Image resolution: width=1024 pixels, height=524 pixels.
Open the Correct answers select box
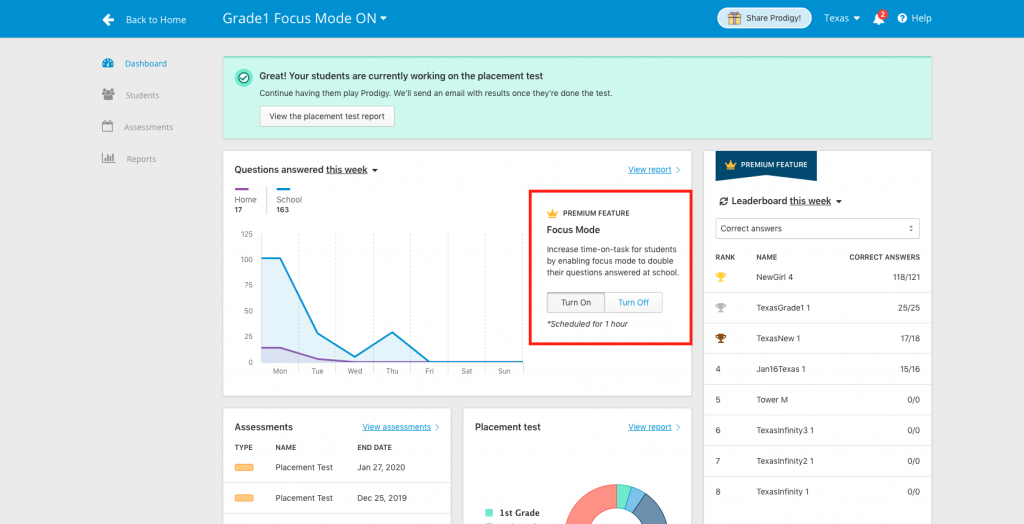coord(817,229)
